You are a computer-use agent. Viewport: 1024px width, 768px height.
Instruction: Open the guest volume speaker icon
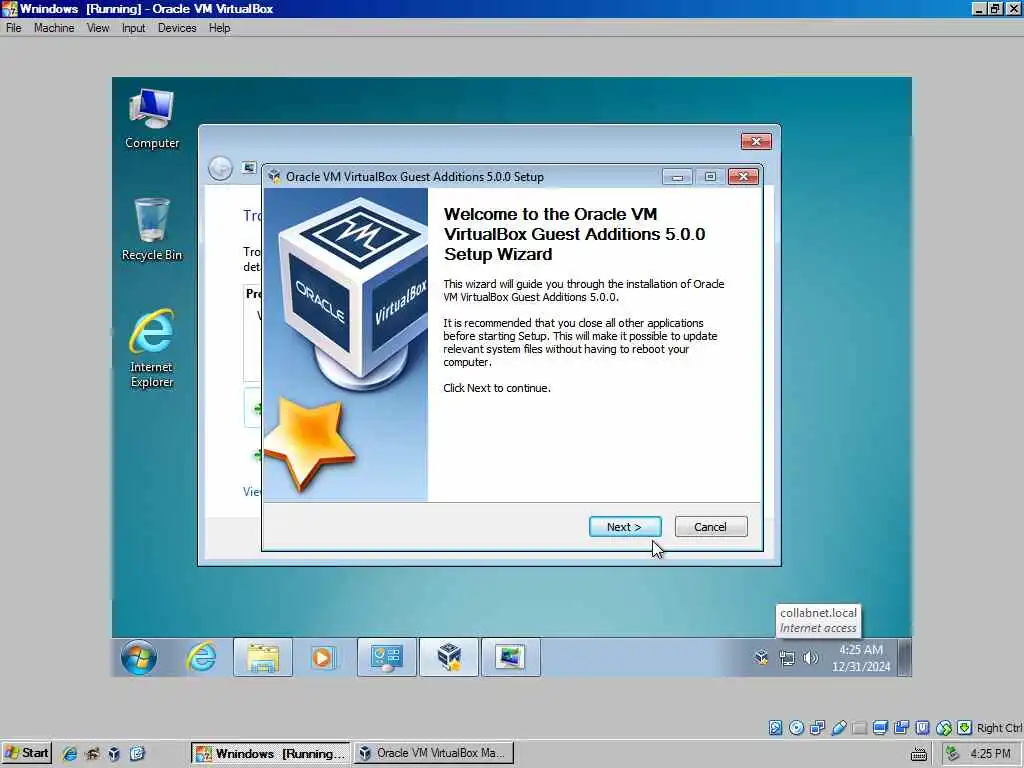click(x=810, y=658)
